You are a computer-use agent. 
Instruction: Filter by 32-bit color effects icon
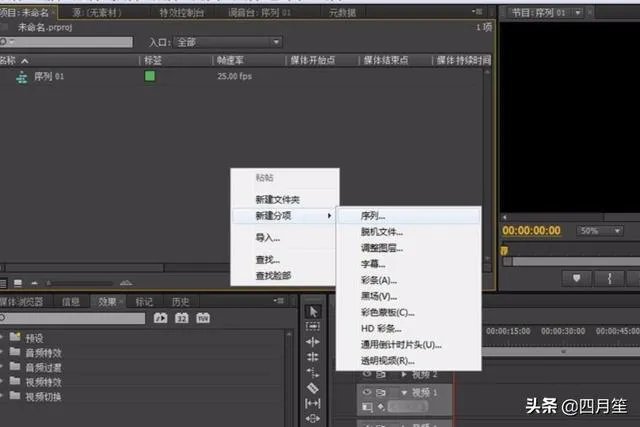(182, 318)
